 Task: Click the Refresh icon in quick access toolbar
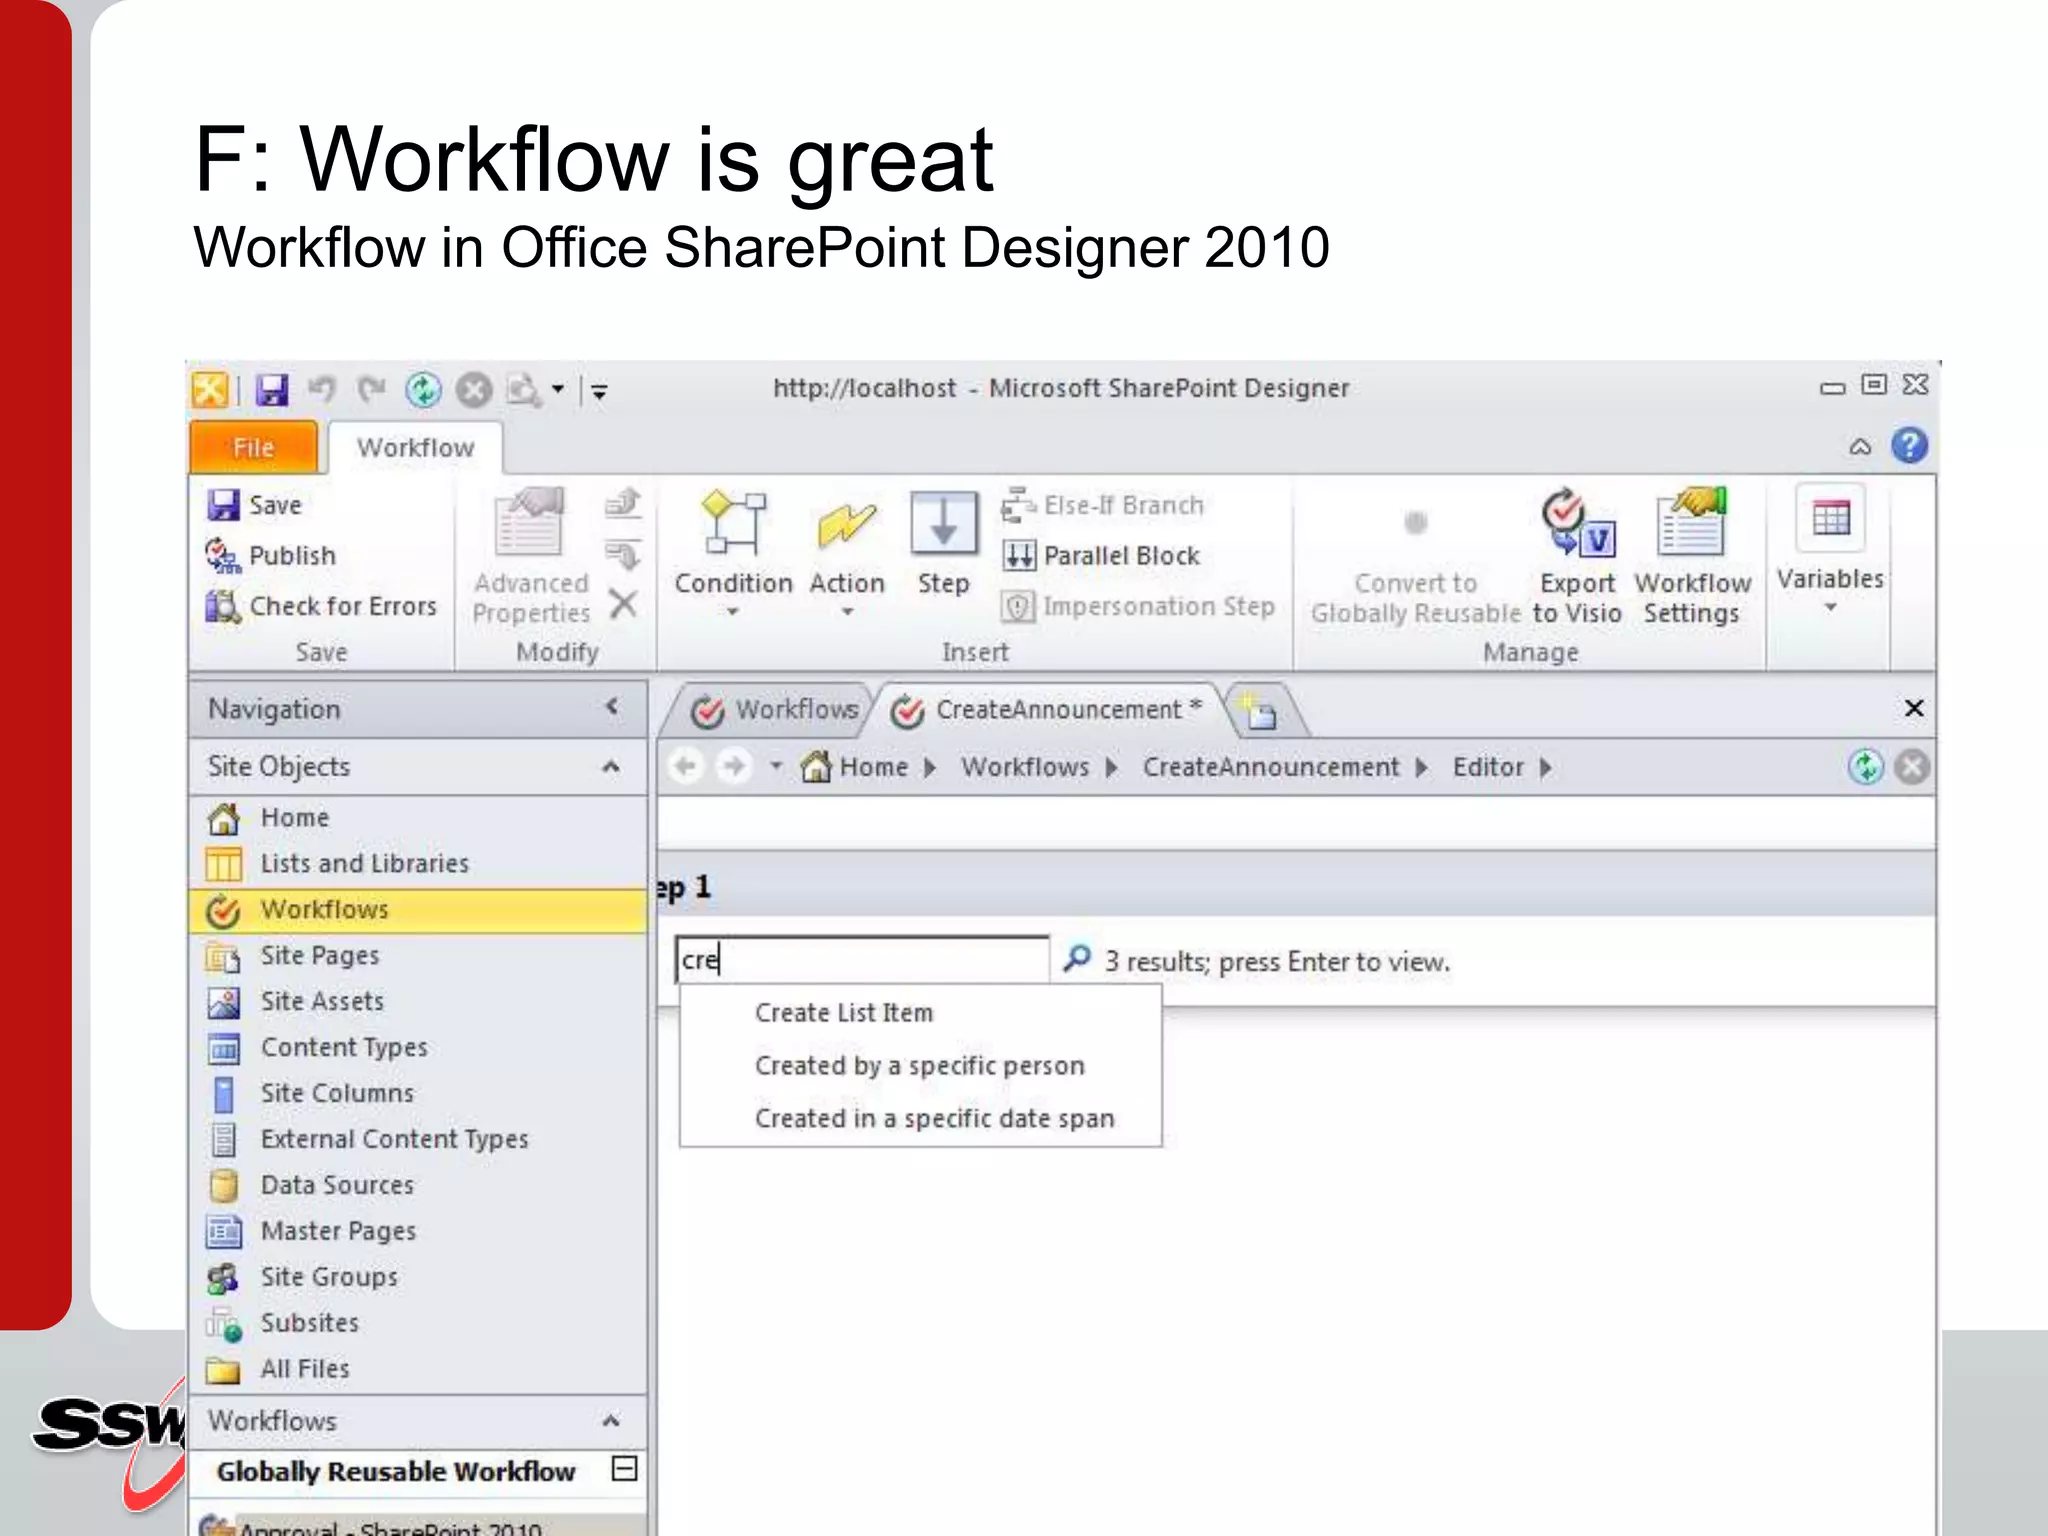click(423, 390)
